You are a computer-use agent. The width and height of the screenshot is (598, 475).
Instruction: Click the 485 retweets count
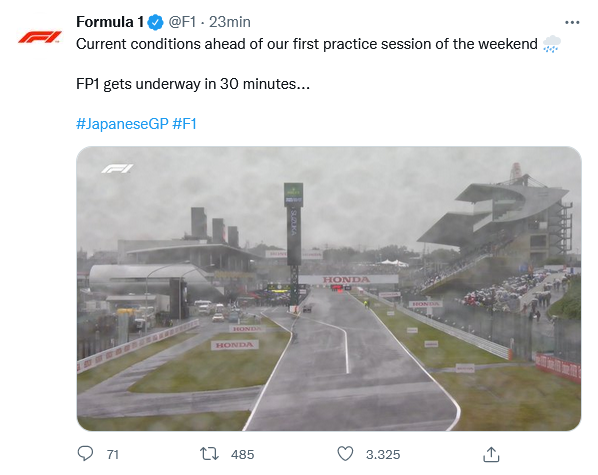[242, 454]
